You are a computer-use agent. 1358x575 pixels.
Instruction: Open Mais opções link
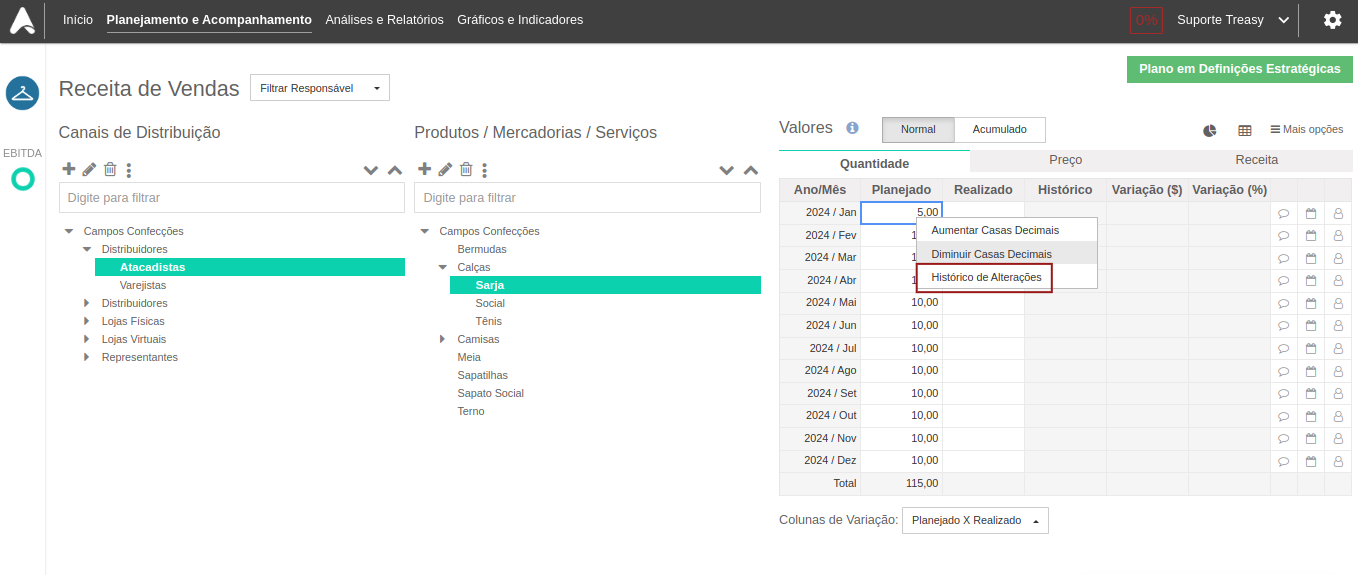click(1307, 129)
